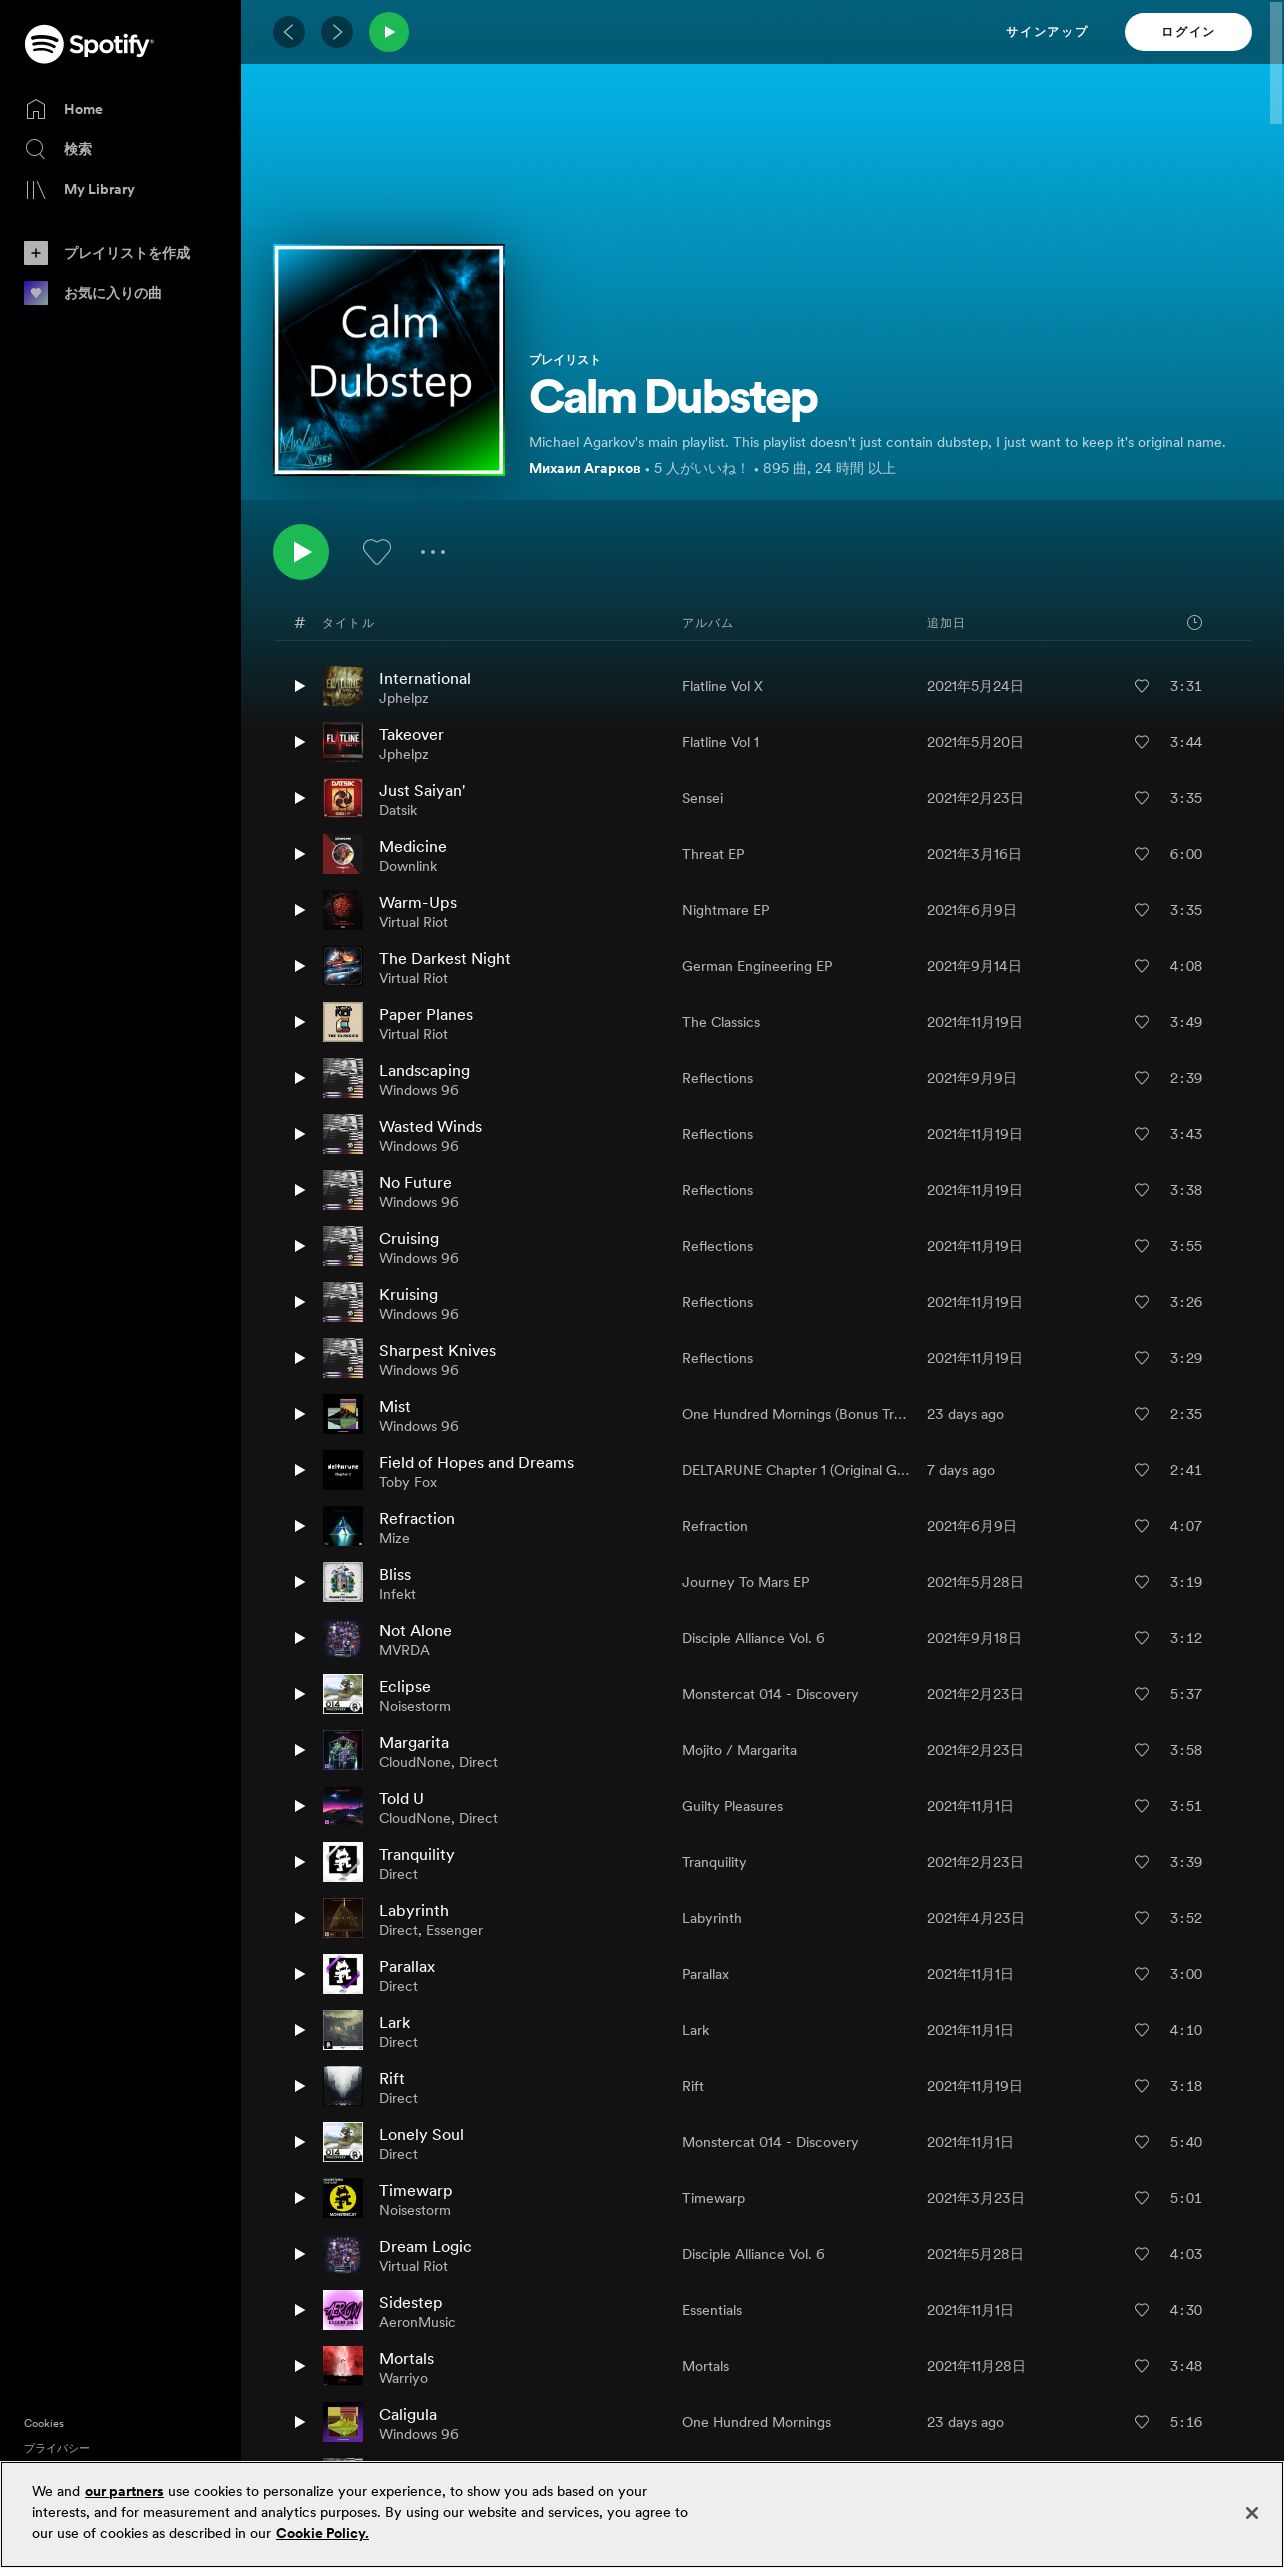
Task: Open the Toby Fox artist link
Action: tap(408, 1483)
